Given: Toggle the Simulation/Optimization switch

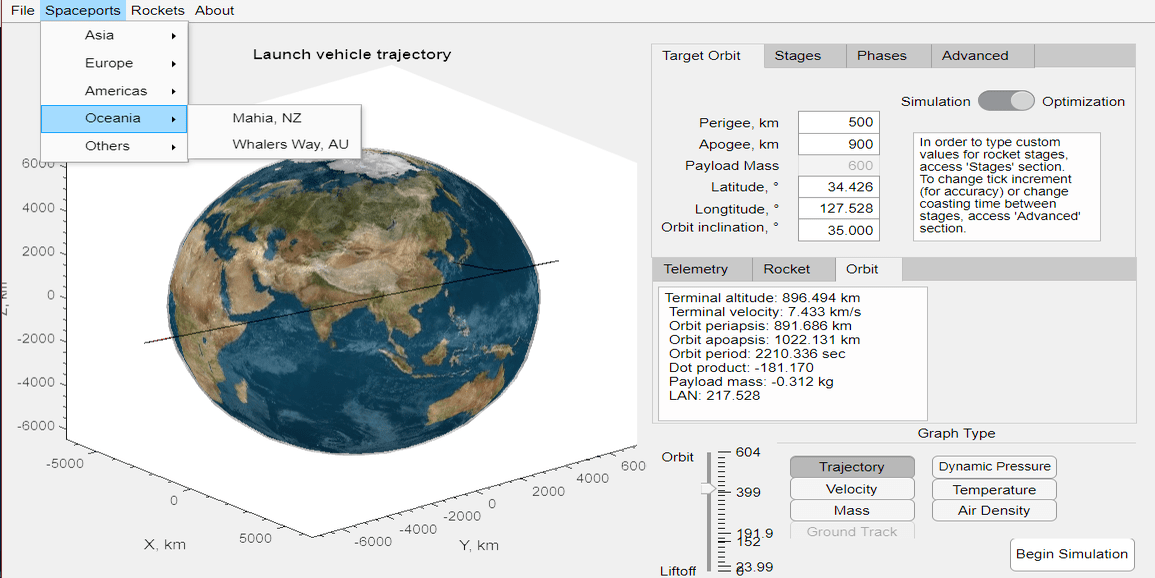Looking at the screenshot, I should click(1007, 101).
